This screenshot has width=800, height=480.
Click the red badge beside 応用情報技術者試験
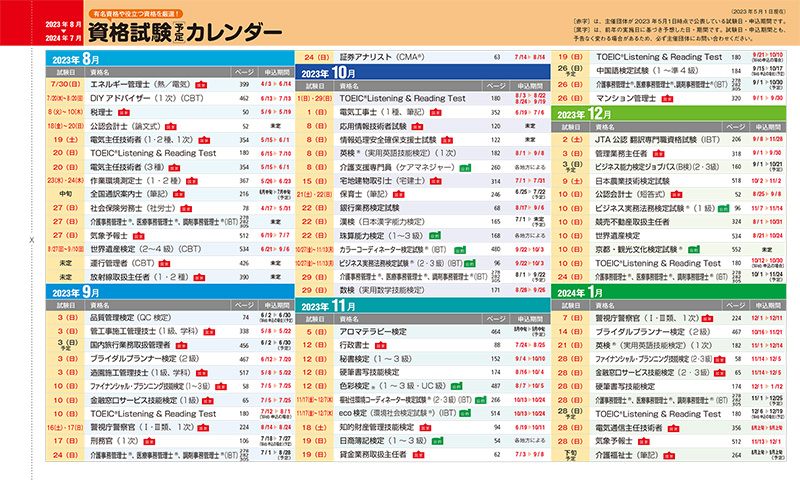click(417, 127)
